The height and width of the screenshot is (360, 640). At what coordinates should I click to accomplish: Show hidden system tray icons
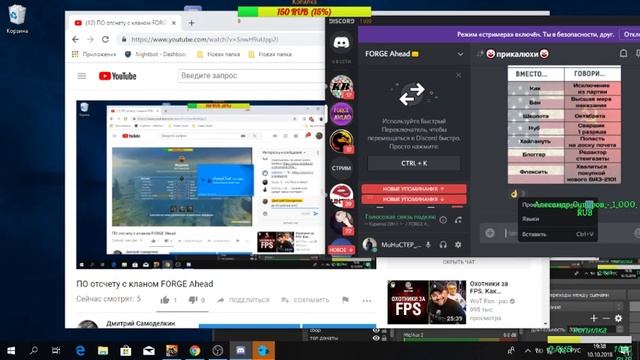(x=528, y=350)
